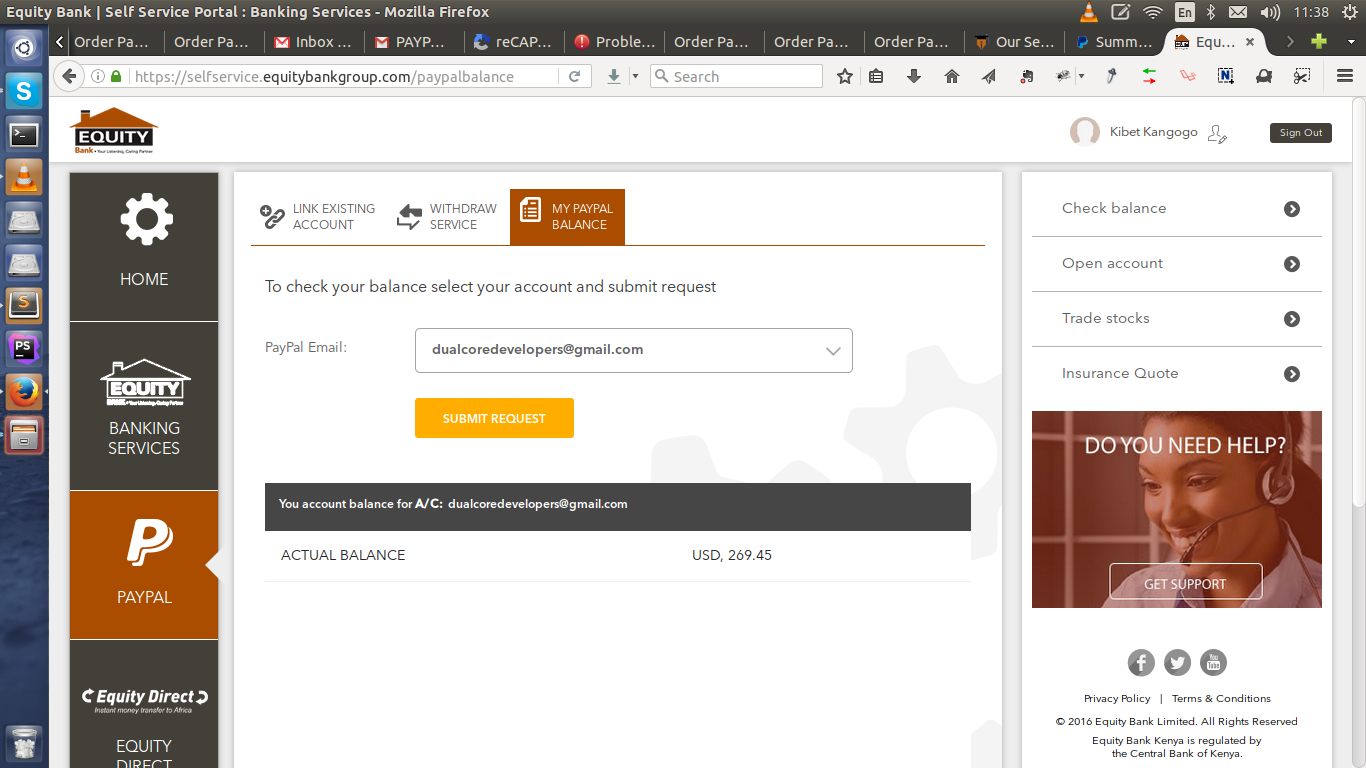
Task: Click the Facebook icon in footer
Action: coord(1141,662)
